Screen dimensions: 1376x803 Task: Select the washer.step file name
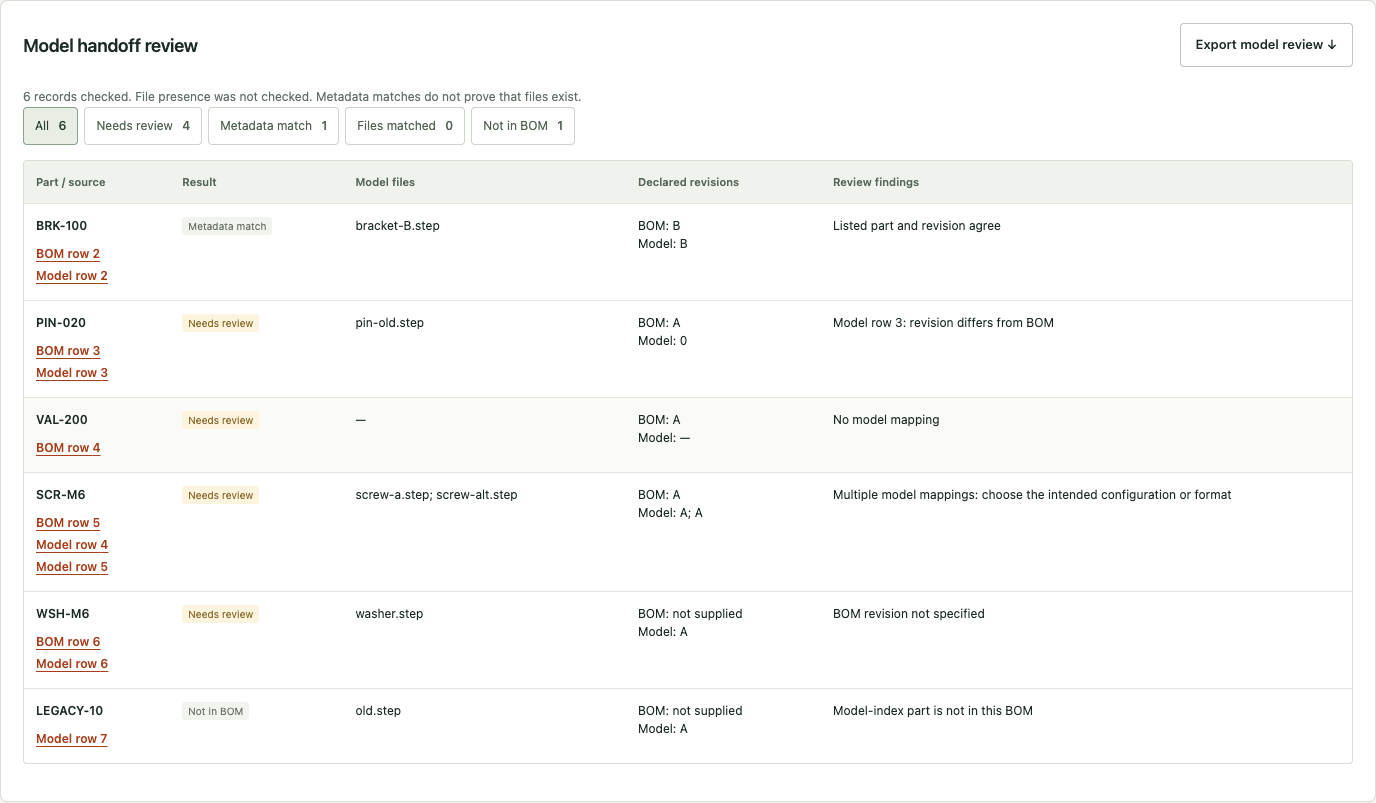click(x=390, y=614)
